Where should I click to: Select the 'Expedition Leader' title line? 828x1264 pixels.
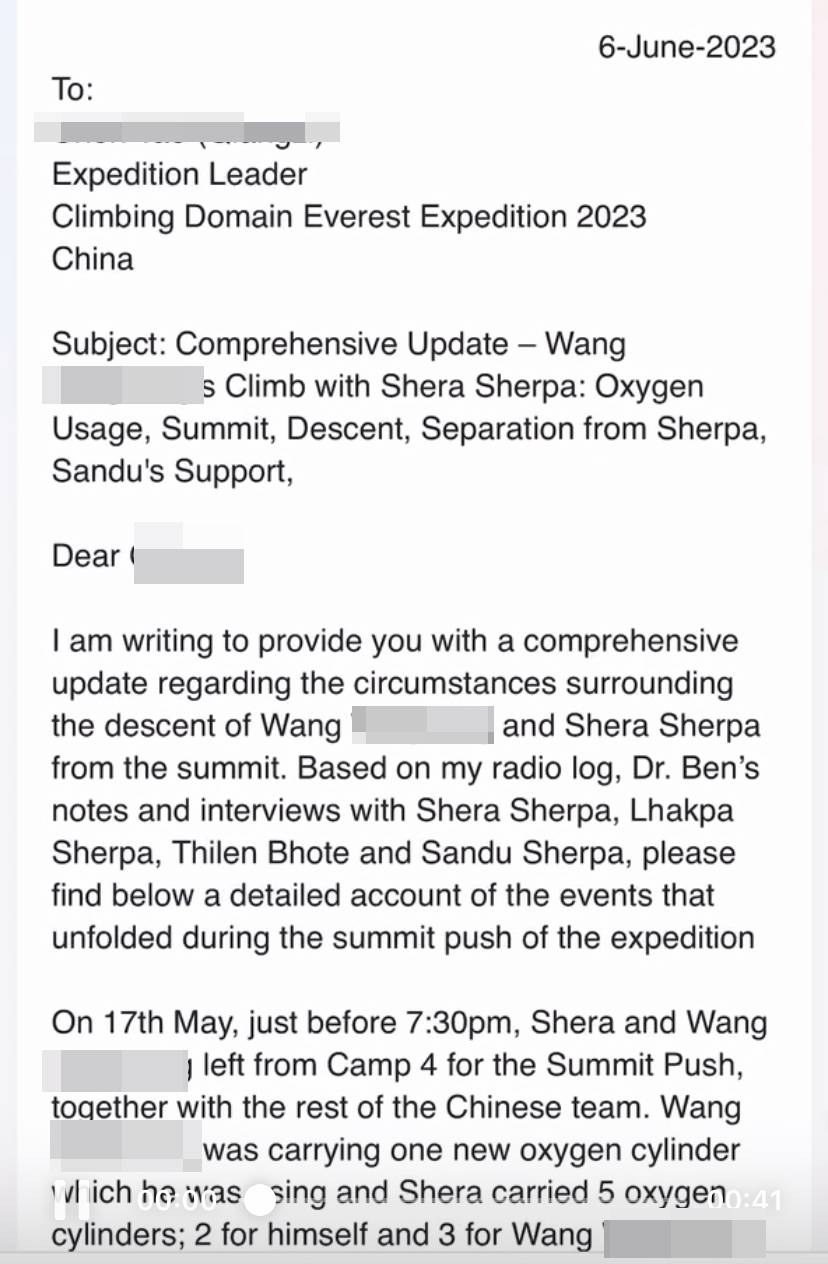click(x=180, y=174)
